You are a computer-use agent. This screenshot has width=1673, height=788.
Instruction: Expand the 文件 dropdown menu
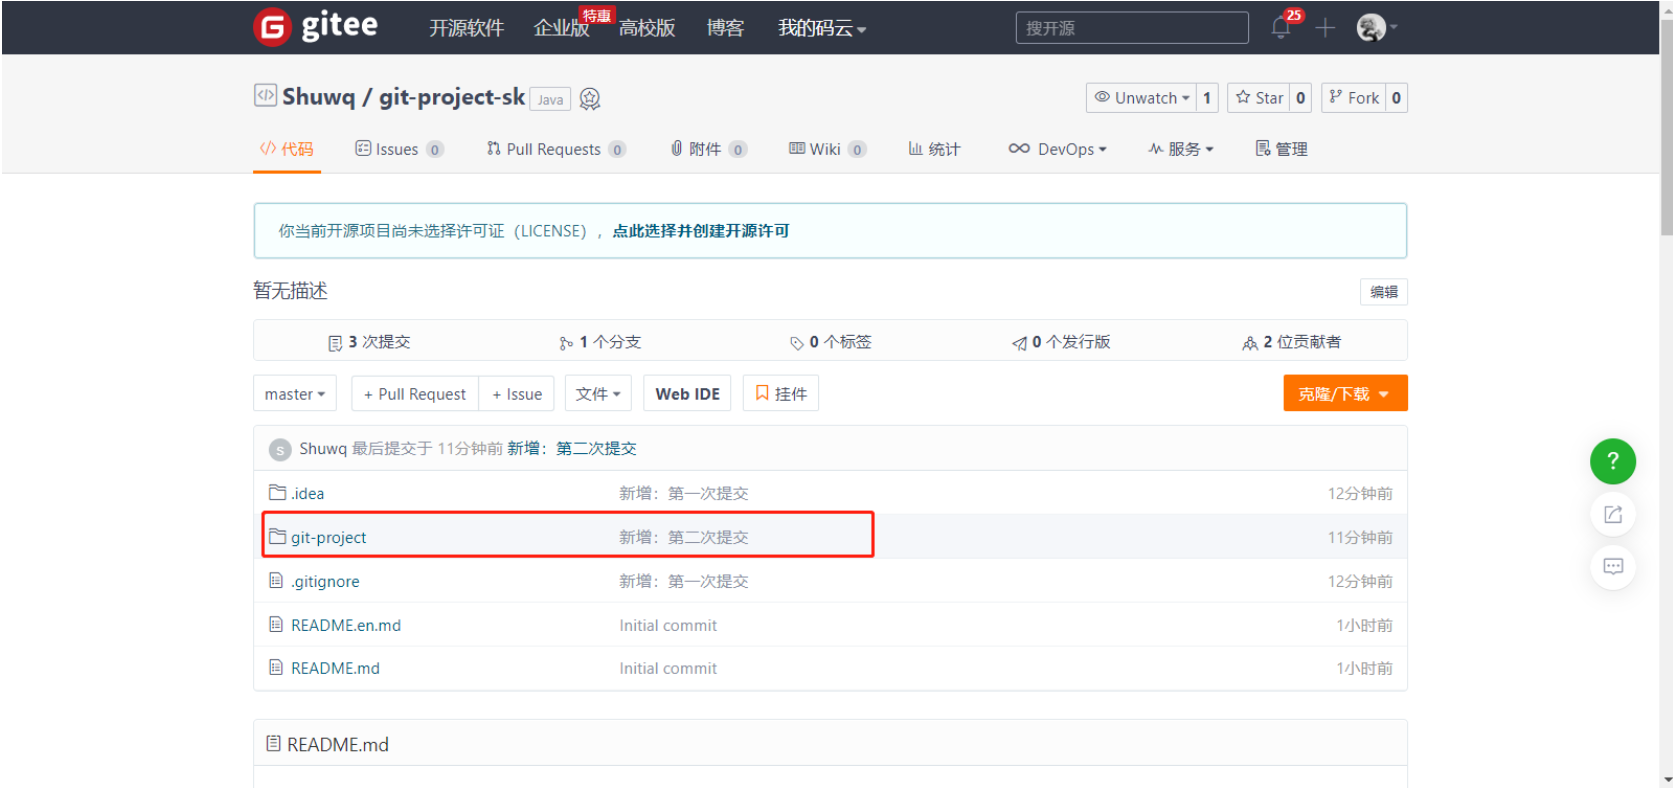coord(598,394)
